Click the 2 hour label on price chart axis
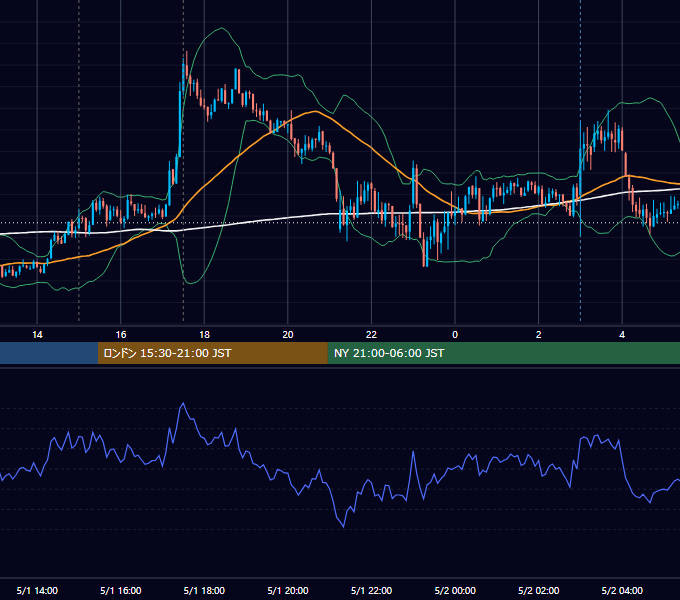The image size is (680, 600). [x=538, y=335]
